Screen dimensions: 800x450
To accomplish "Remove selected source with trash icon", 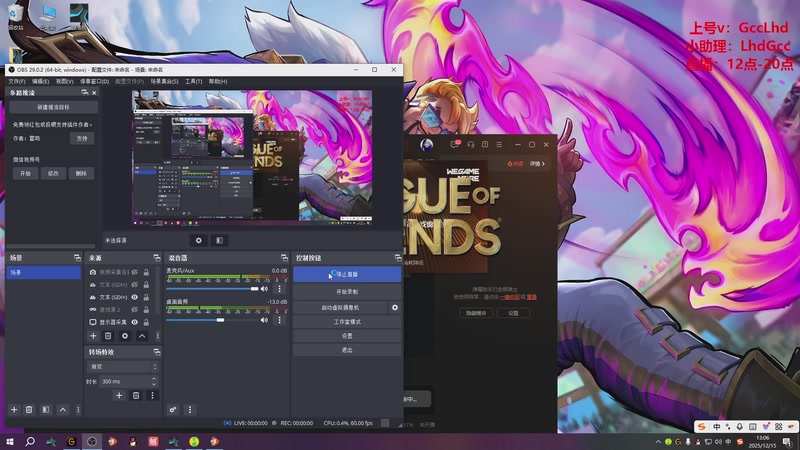I will (108, 336).
